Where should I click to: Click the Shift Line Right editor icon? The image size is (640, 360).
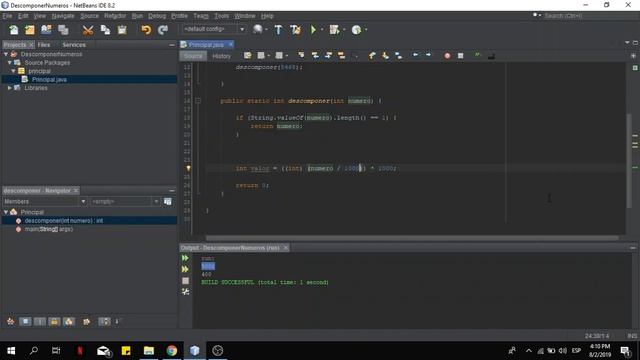[x=428, y=55]
